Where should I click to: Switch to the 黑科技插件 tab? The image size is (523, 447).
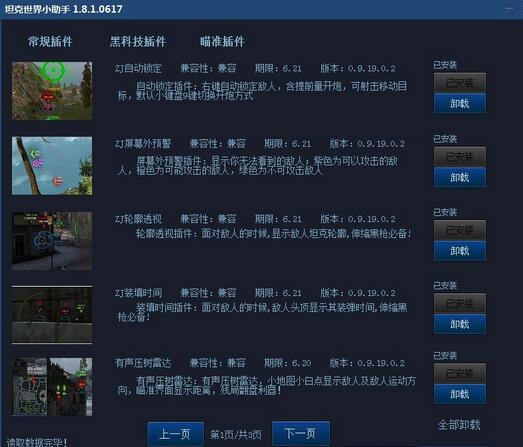click(x=138, y=41)
